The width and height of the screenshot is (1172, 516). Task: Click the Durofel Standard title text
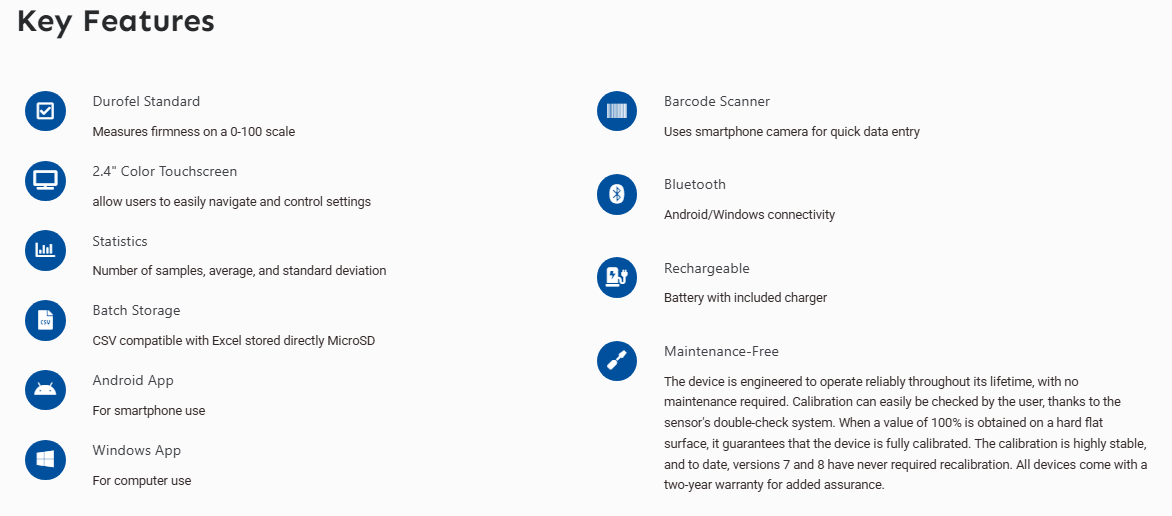146,101
